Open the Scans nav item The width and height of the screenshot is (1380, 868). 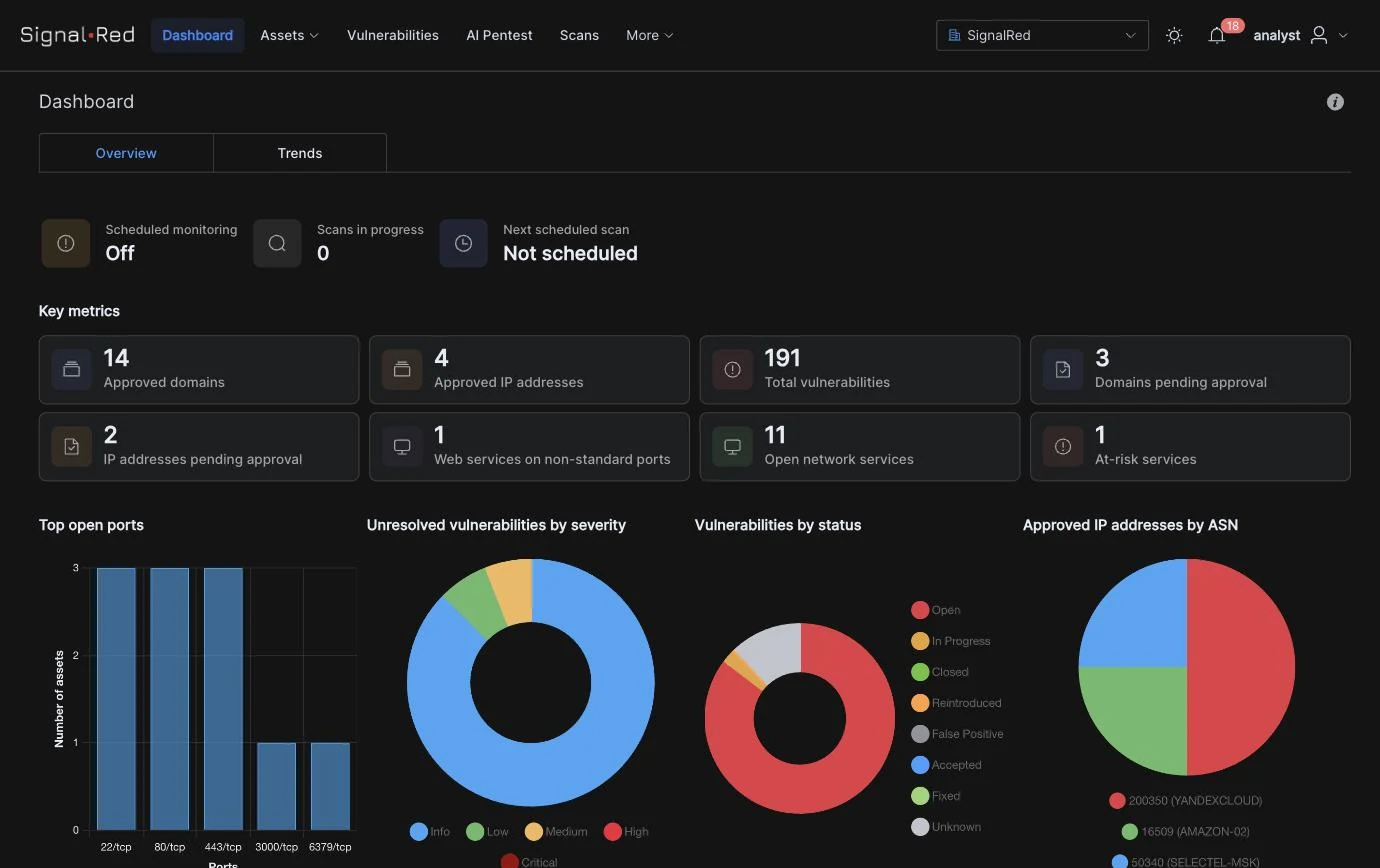pos(579,35)
